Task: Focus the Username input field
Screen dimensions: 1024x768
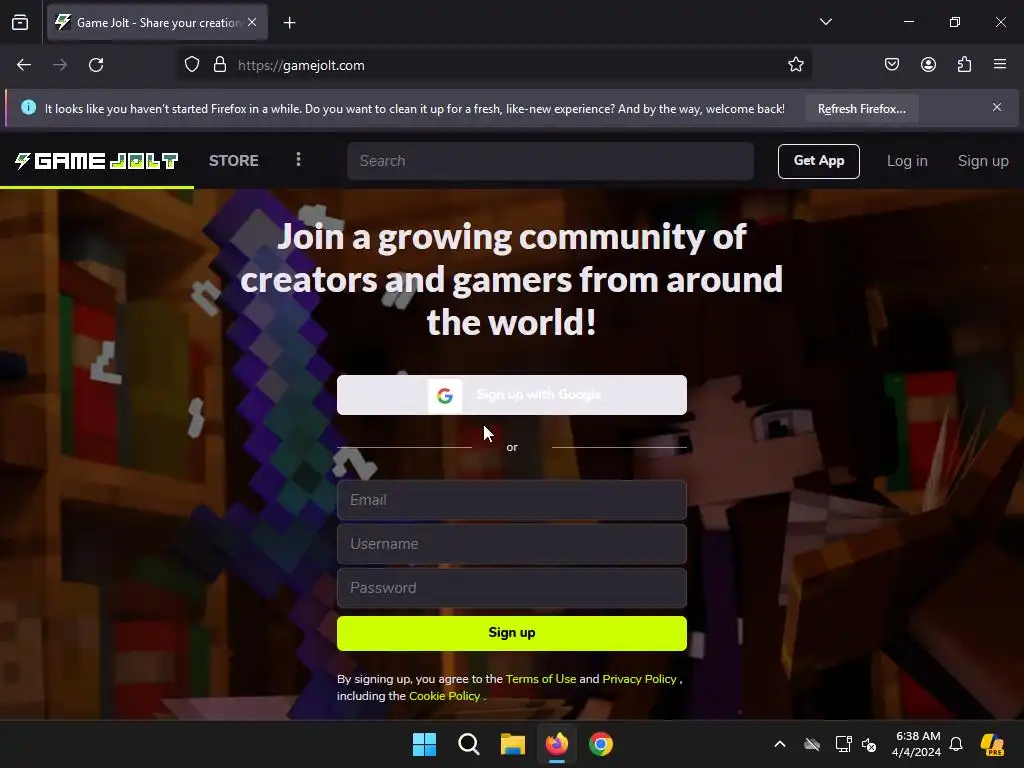Action: click(512, 544)
